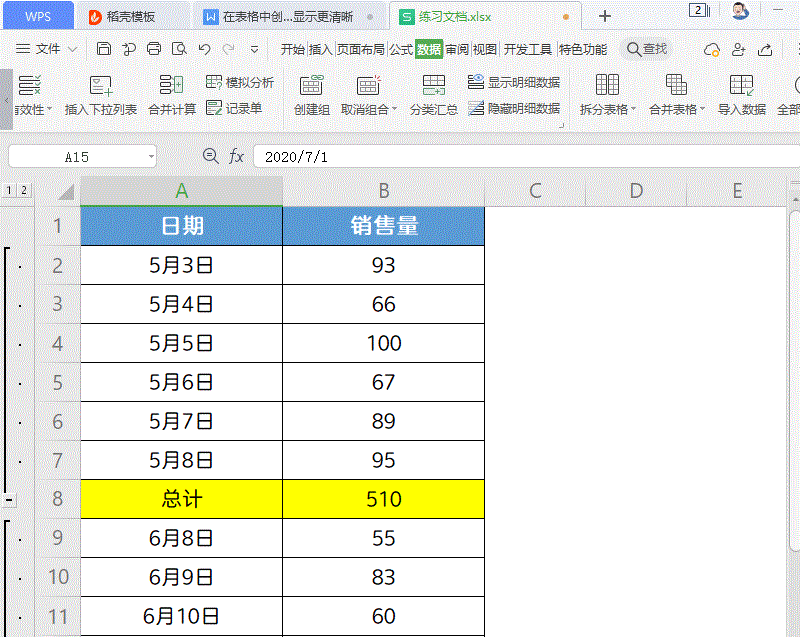Select row 5 header

point(58,383)
